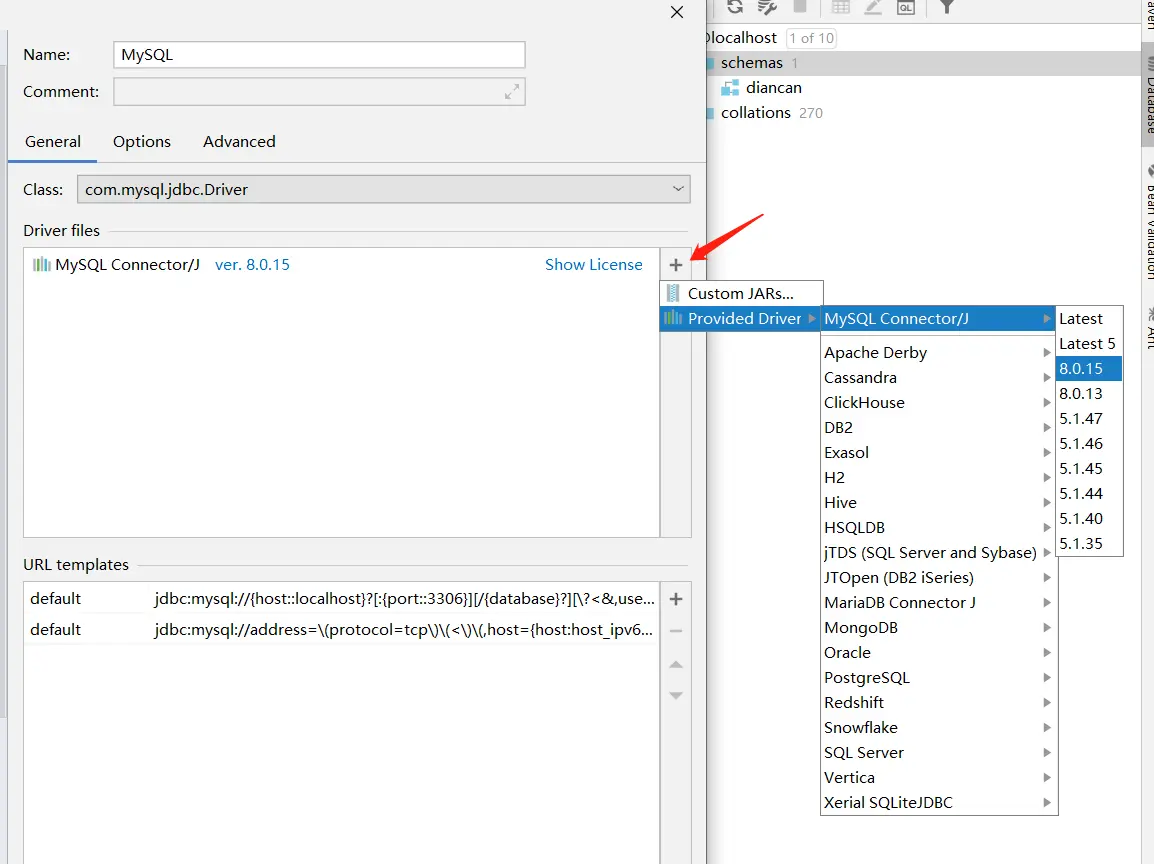Close the driver dialog with X icon
This screenshot has height=864, width=1154.
click(x=677, y=12)
